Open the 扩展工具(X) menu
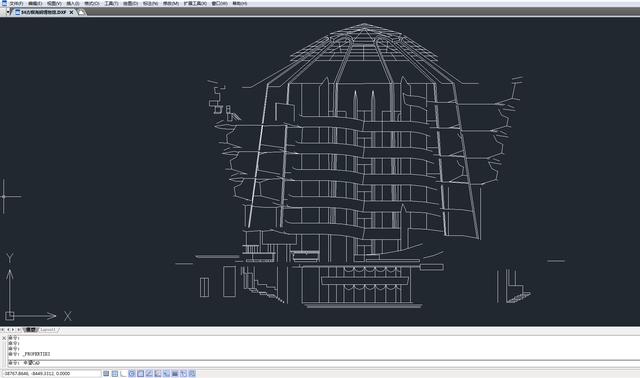The width and height of the screenshot is (640, 378). (195, 3)
